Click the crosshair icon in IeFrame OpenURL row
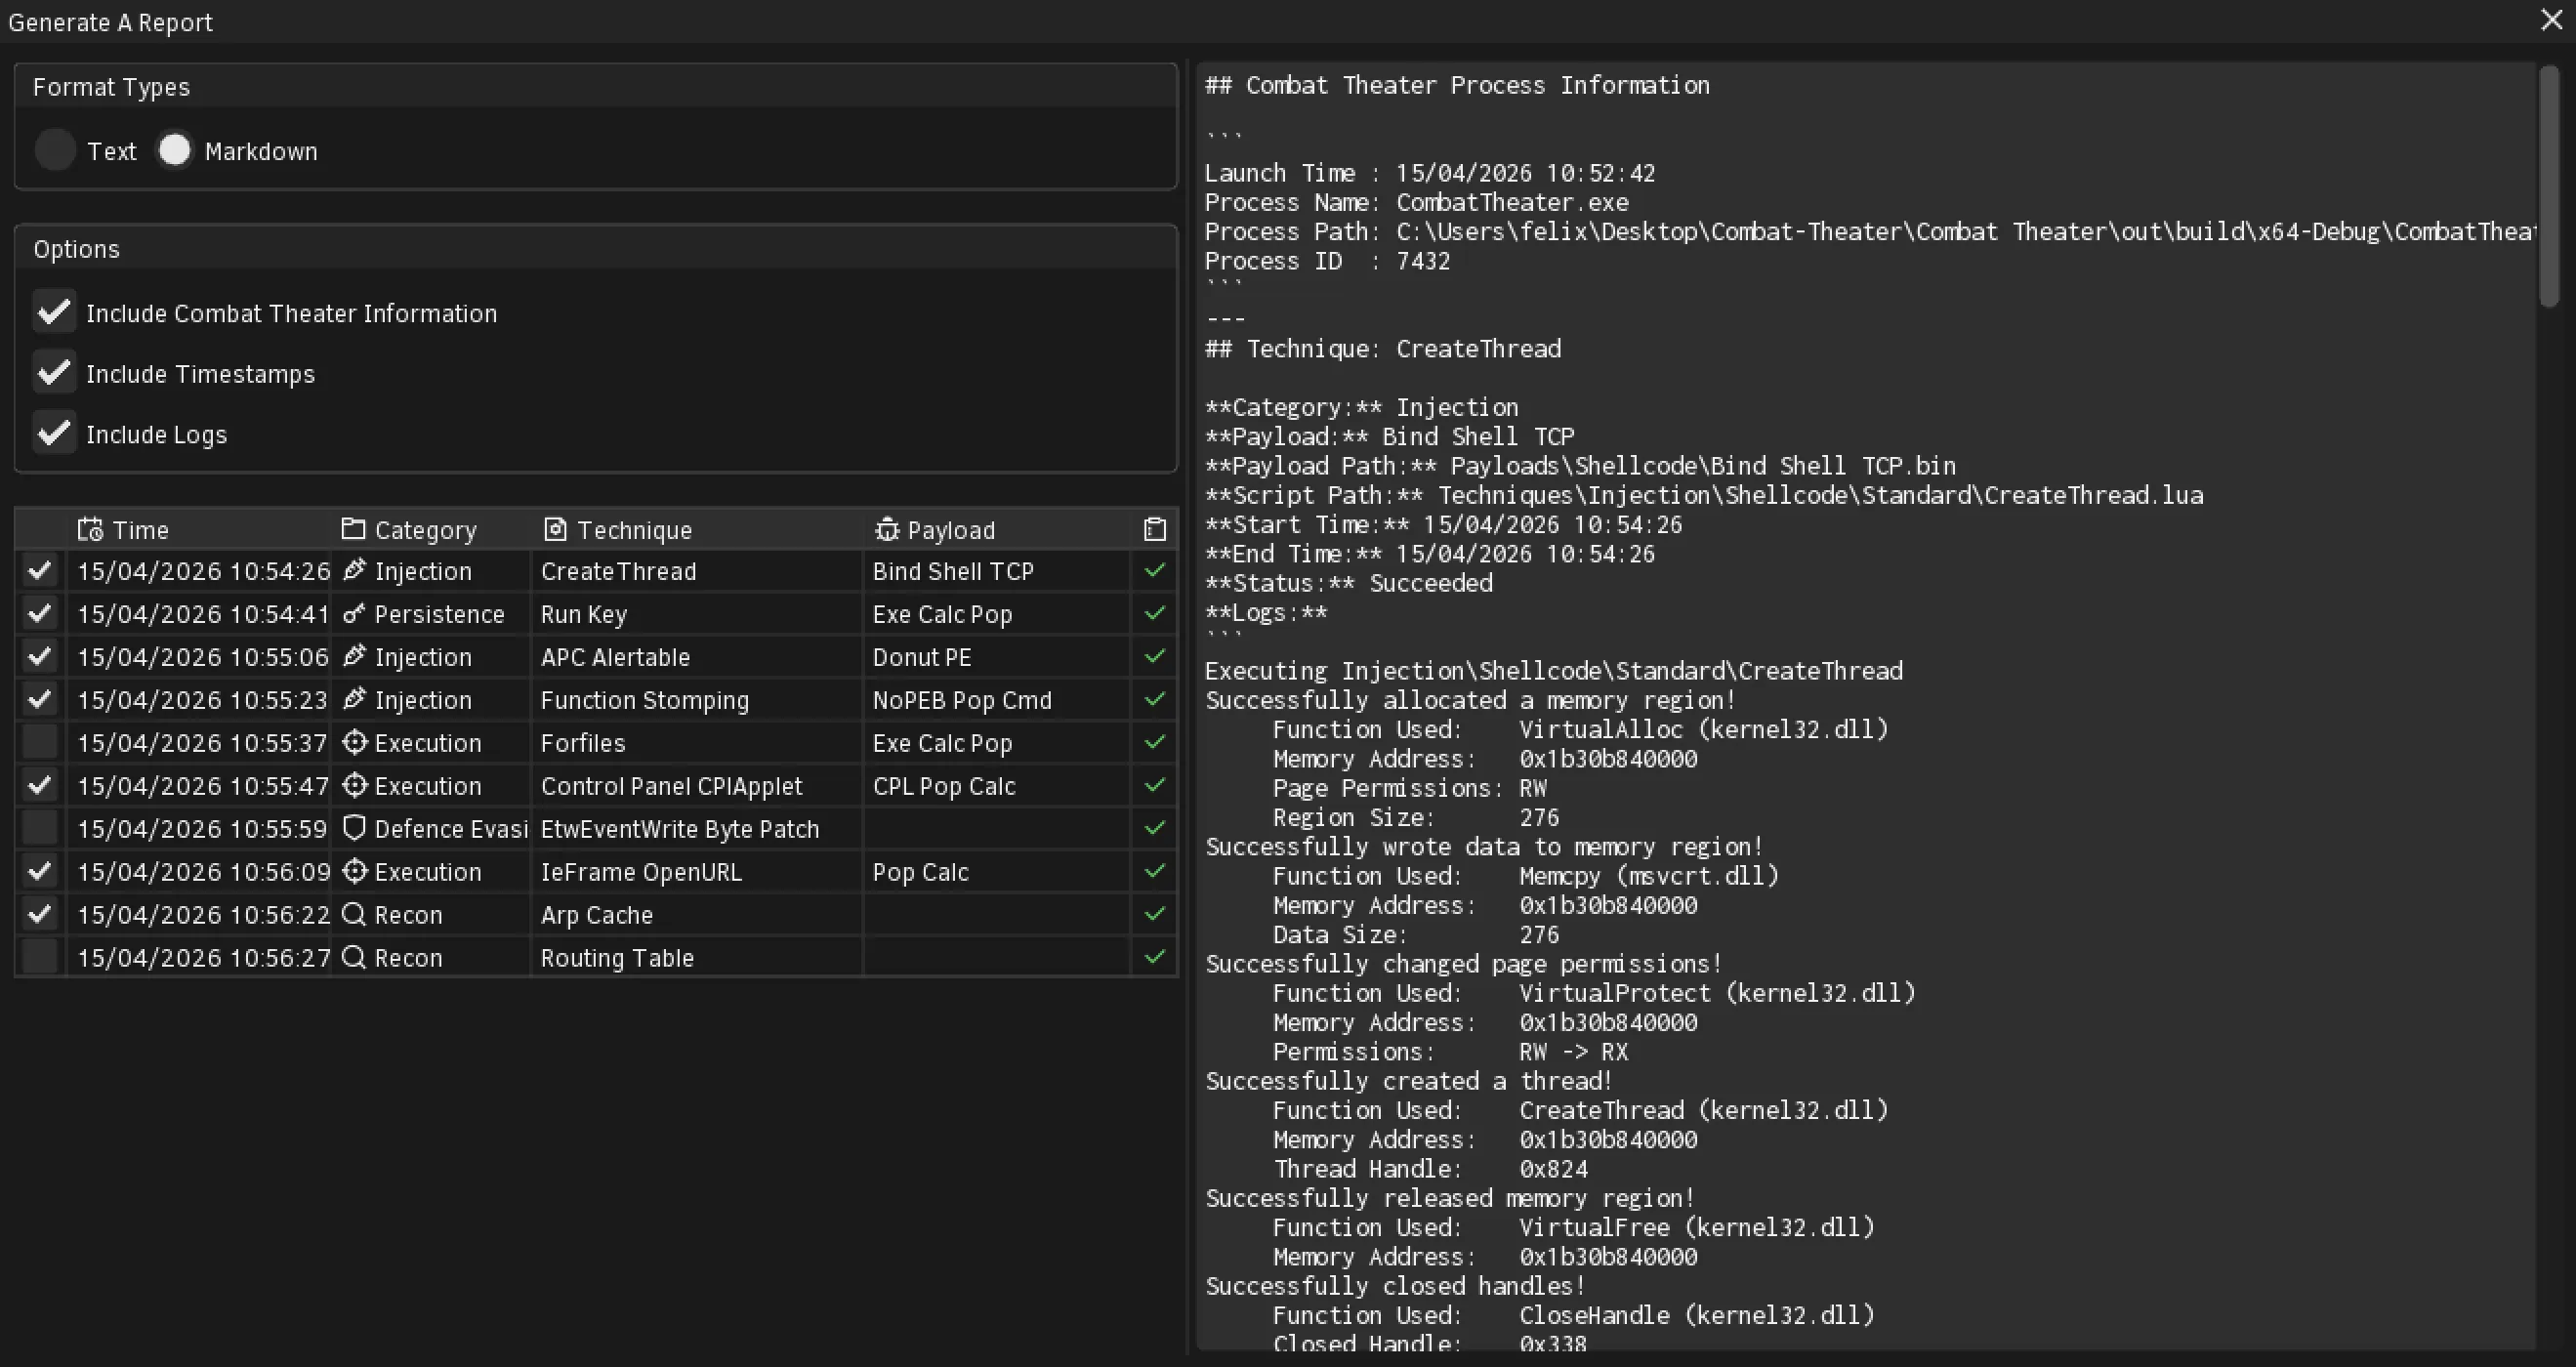Screen dimensions: 2576x1367 [x=354, y=871]
